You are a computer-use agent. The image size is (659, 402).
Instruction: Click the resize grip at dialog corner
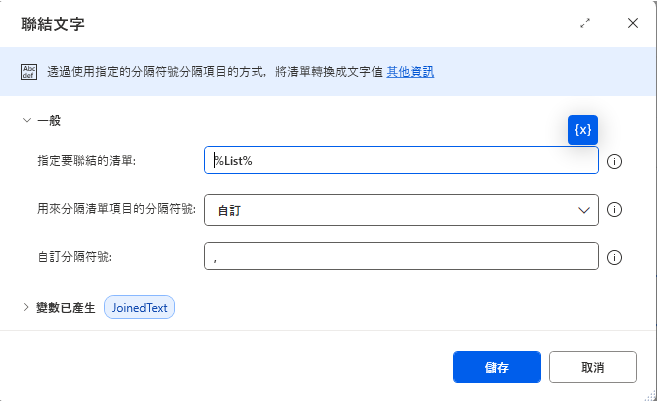(x=651, y=396)
